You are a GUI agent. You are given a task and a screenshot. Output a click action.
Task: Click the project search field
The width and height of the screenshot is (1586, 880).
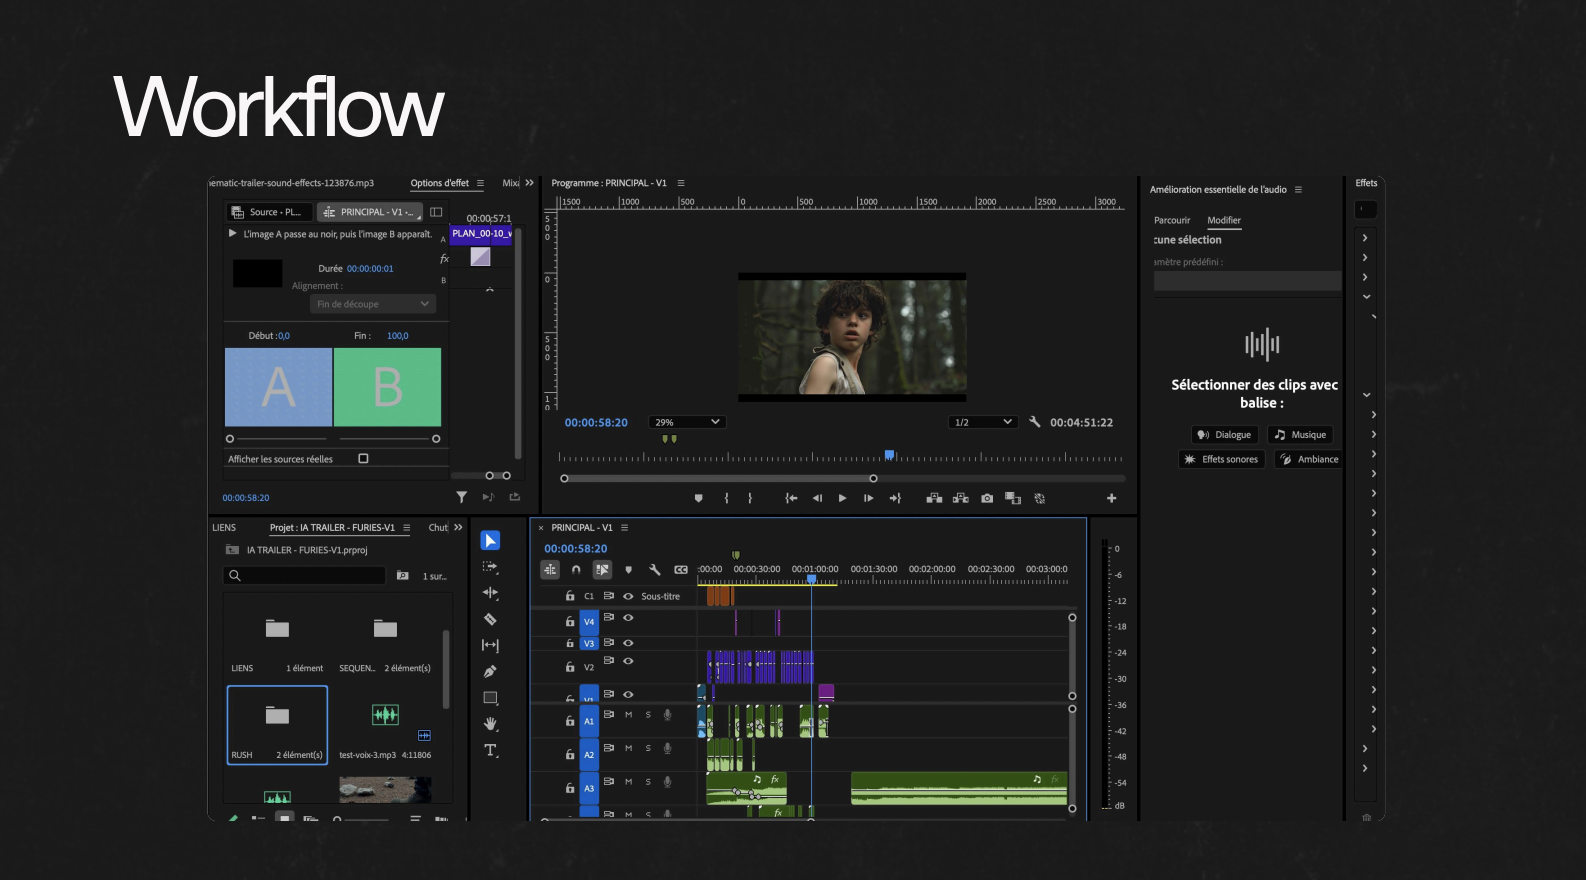pyautogui.click(x=304, y=576)
